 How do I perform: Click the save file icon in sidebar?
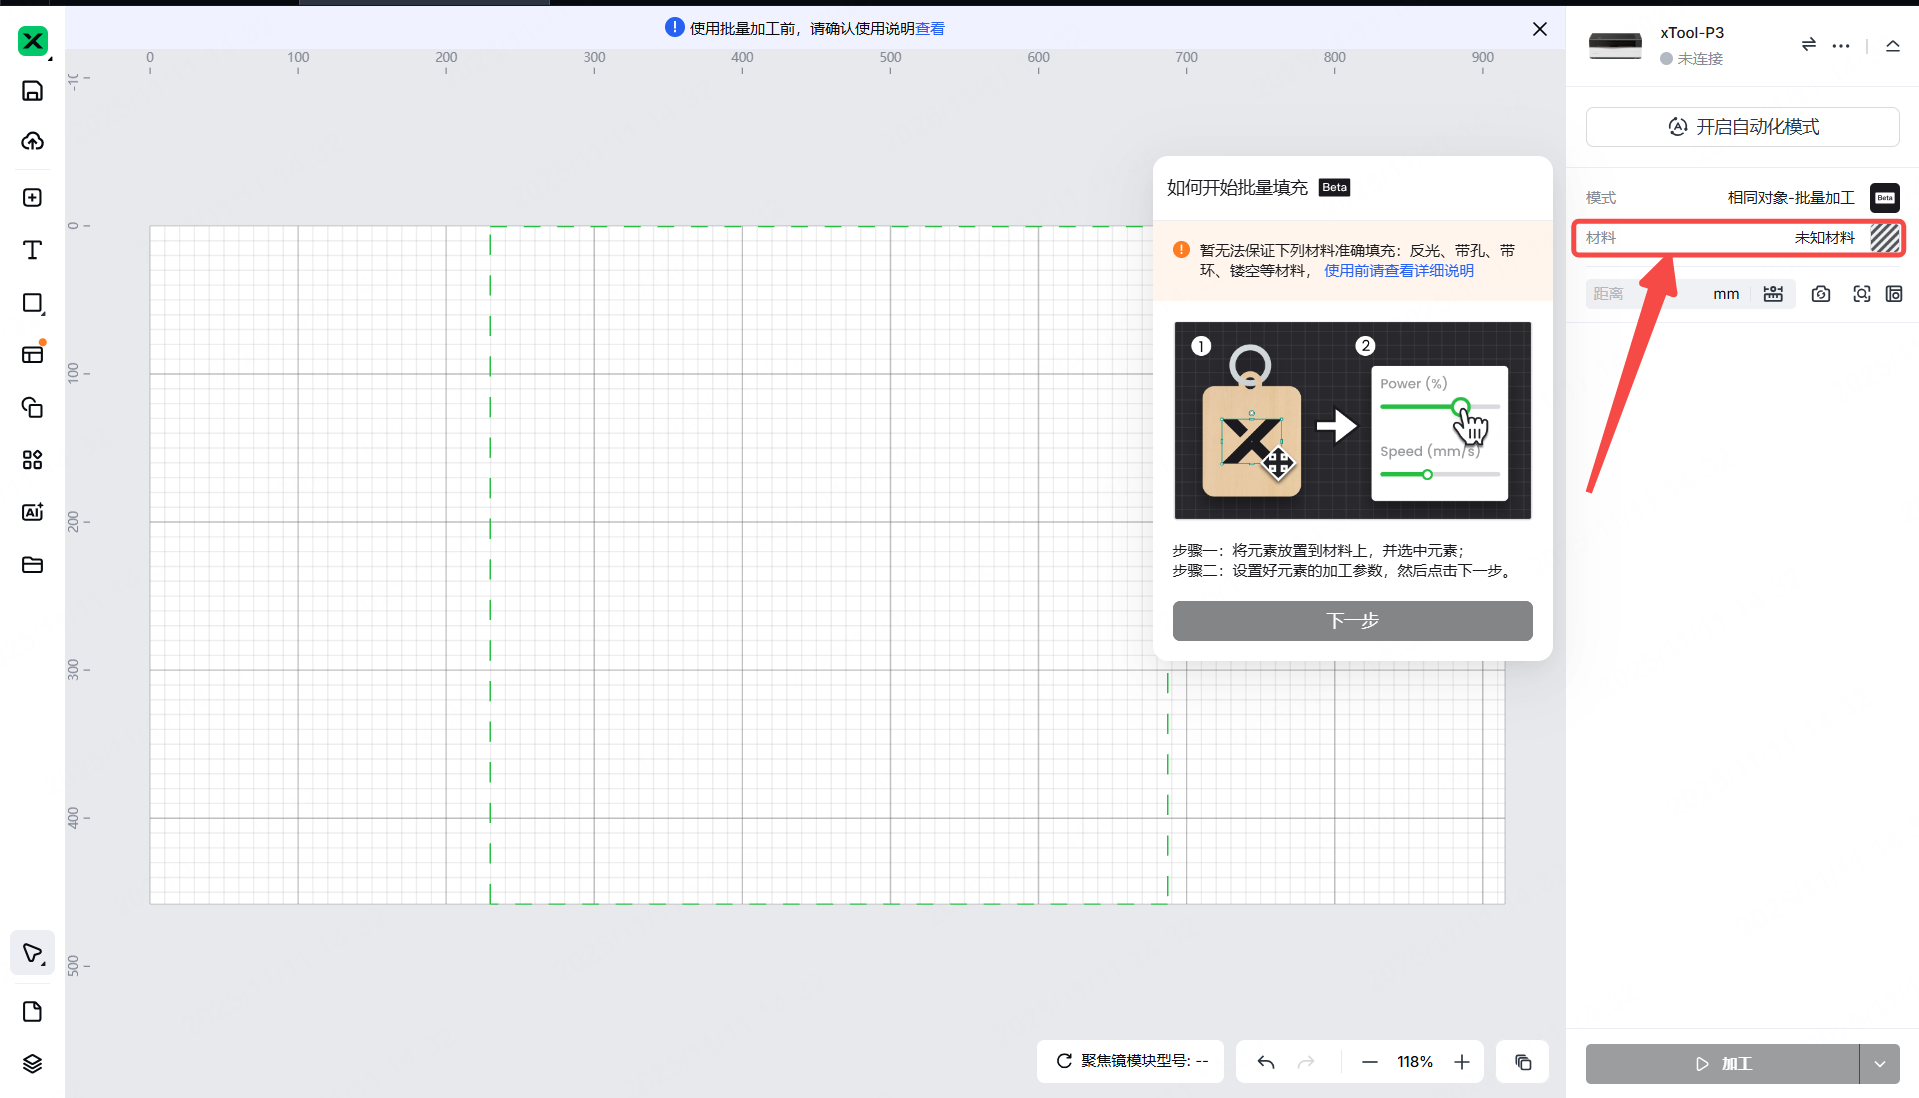[x=32, y=91]
